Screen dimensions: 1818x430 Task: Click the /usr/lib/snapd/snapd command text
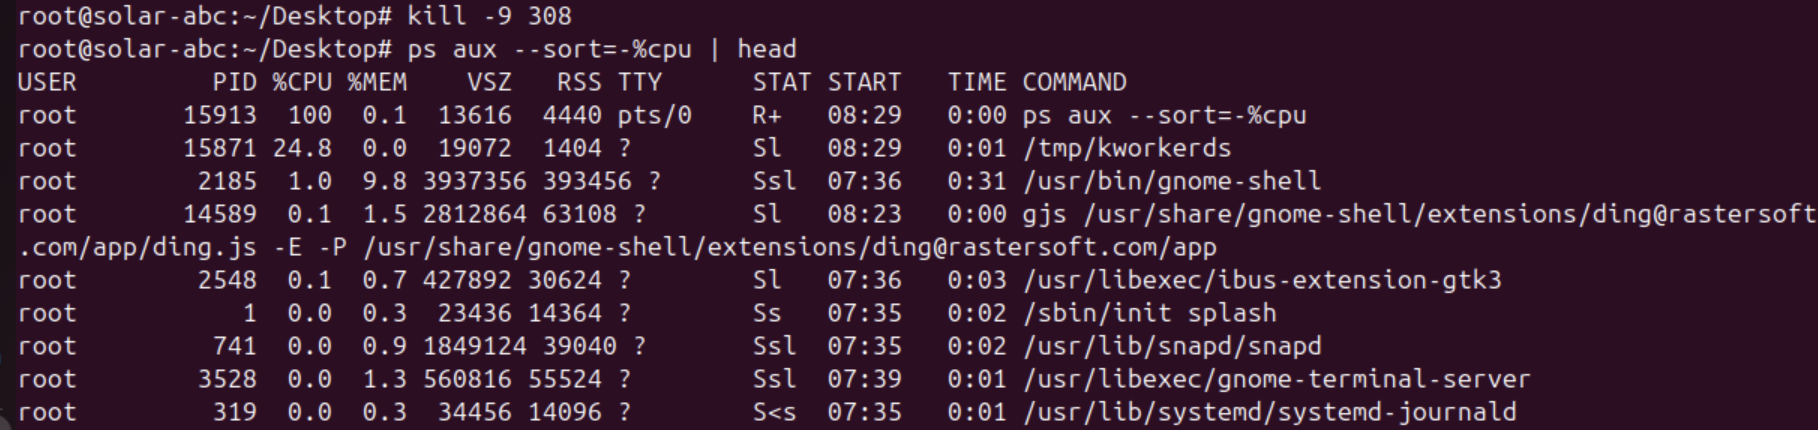tap(1171, 346)
